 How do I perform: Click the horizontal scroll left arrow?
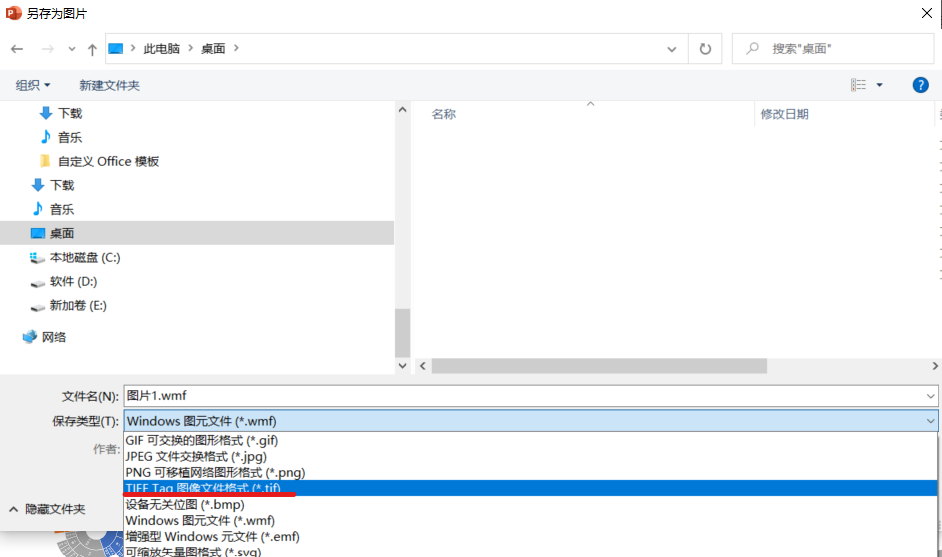423,365
